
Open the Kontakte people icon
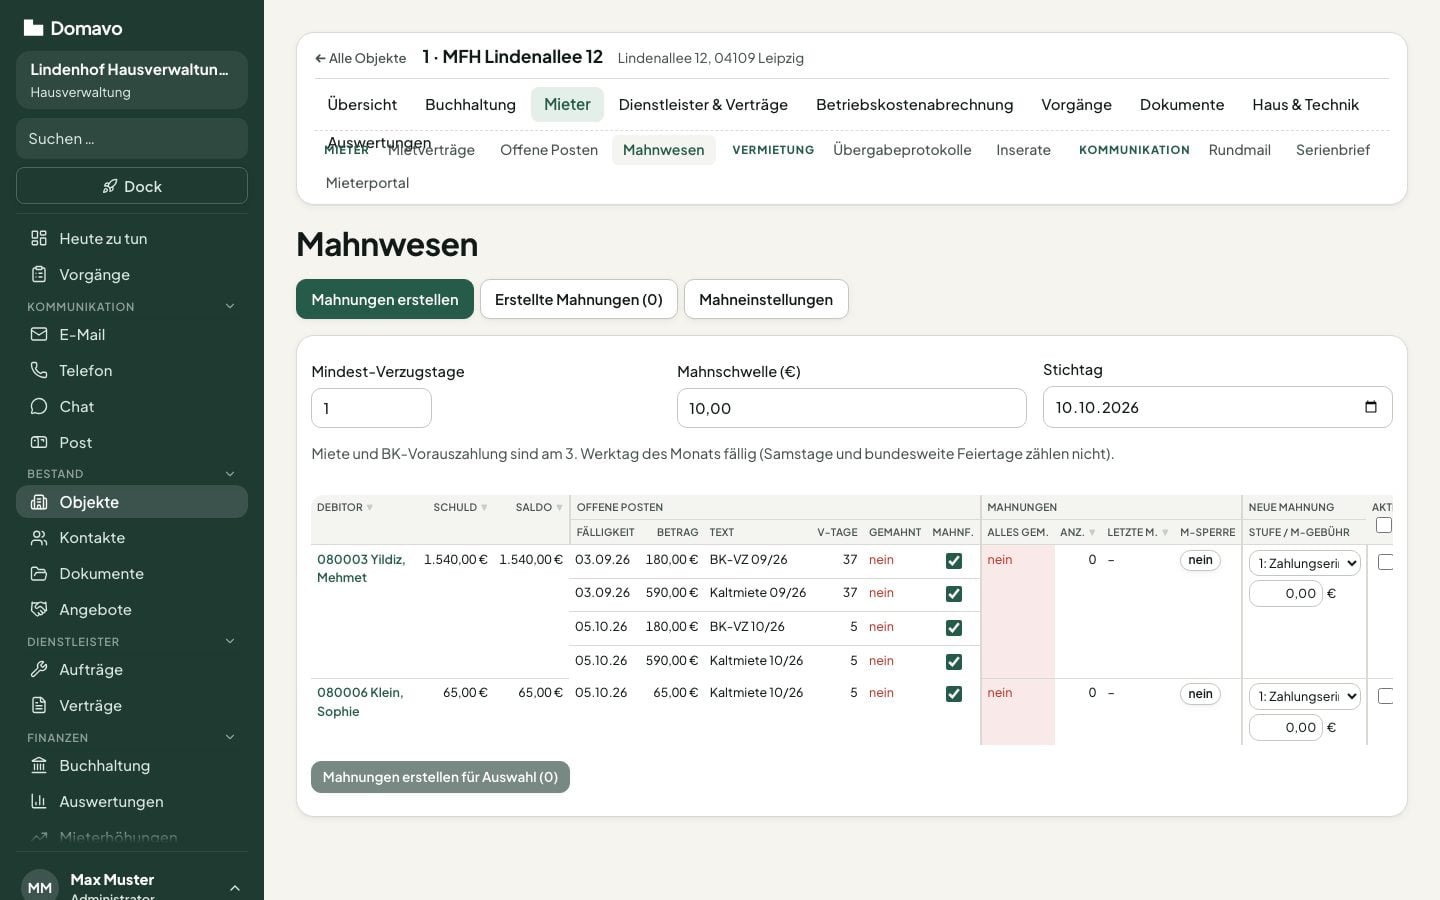click(x=39, y=538)
